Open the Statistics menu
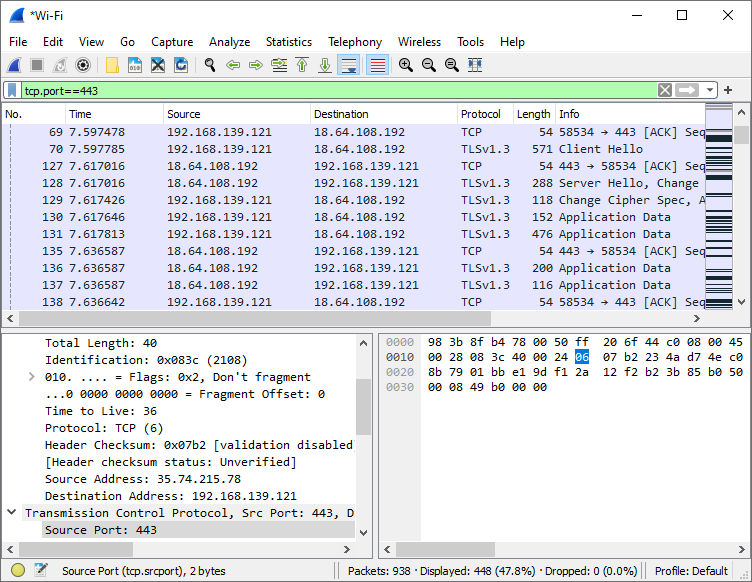 (x=288, y=42)
